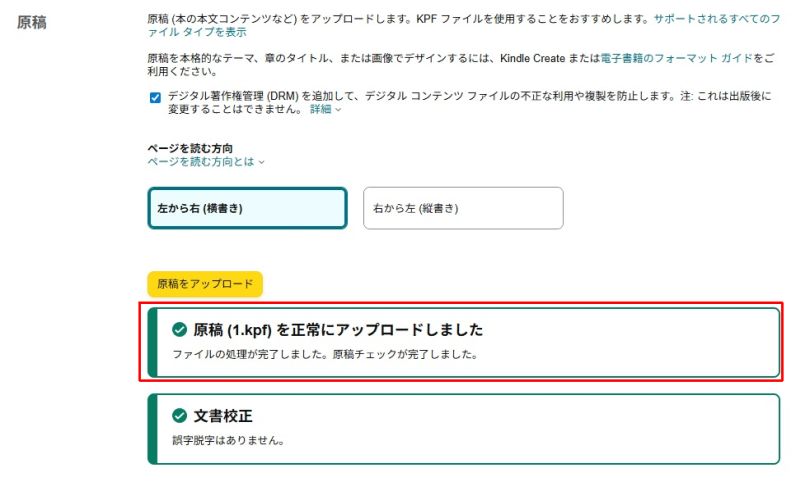800x496 pixels.
Task: Click the green checkmark icon beside 文書校正
Action: point(179,415)
